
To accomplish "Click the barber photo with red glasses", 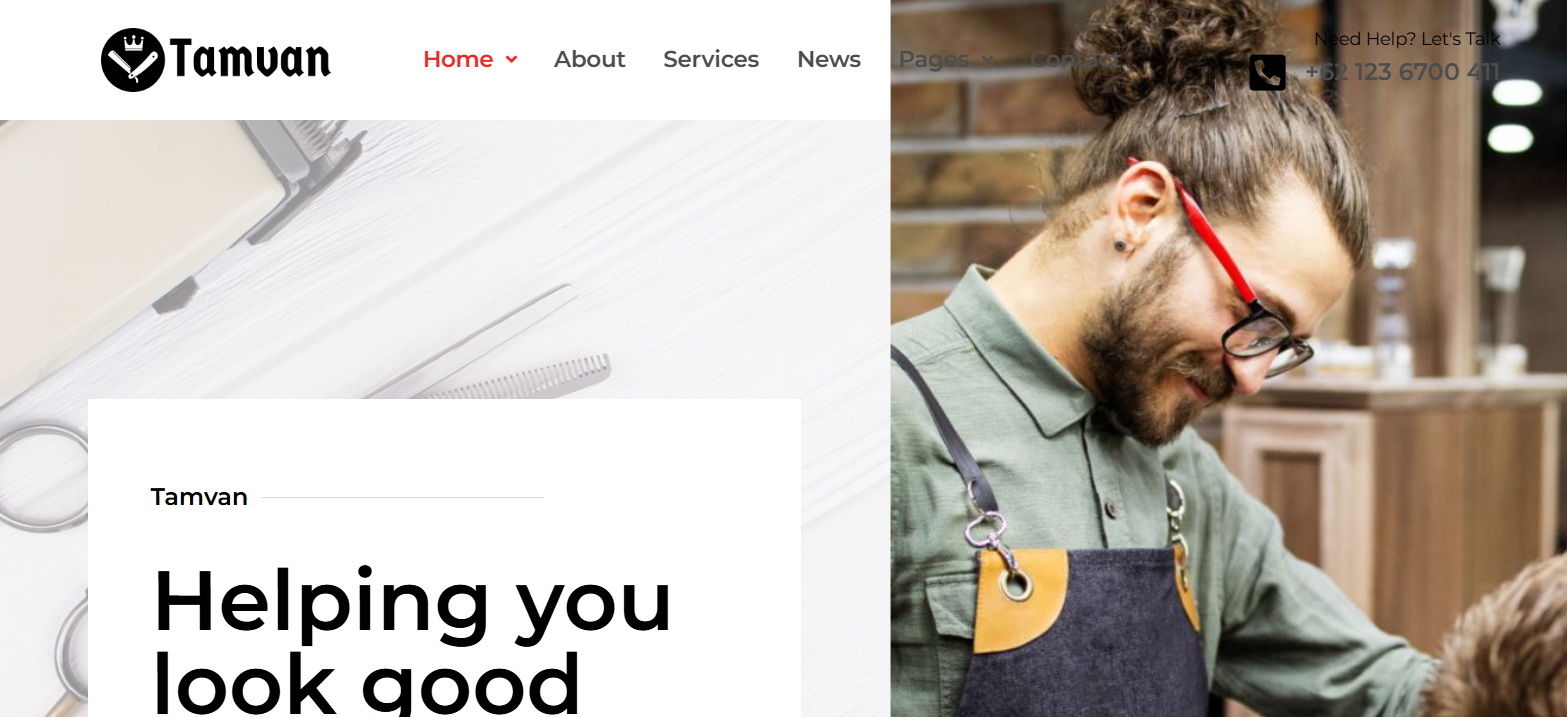I will click(1228, 358).
